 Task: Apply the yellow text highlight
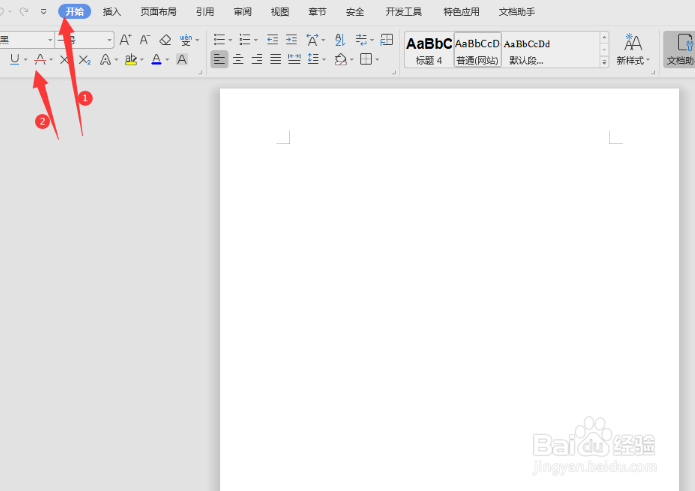click(131, 59)
